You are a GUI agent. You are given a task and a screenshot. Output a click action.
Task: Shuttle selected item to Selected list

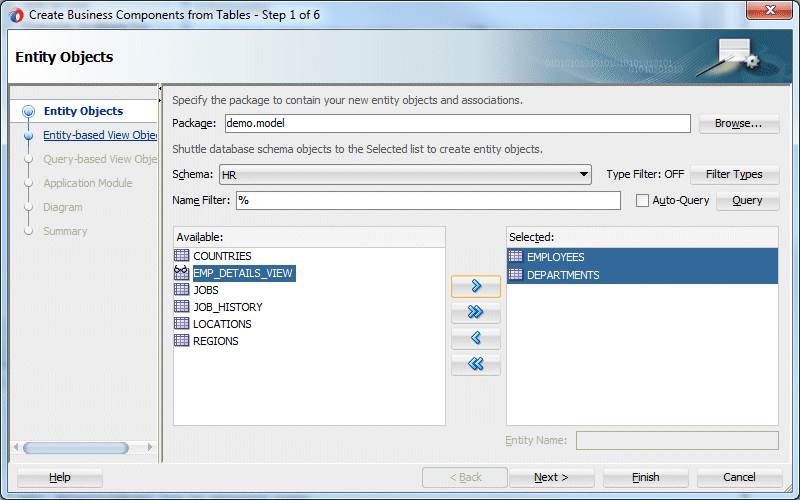point(476,286)
